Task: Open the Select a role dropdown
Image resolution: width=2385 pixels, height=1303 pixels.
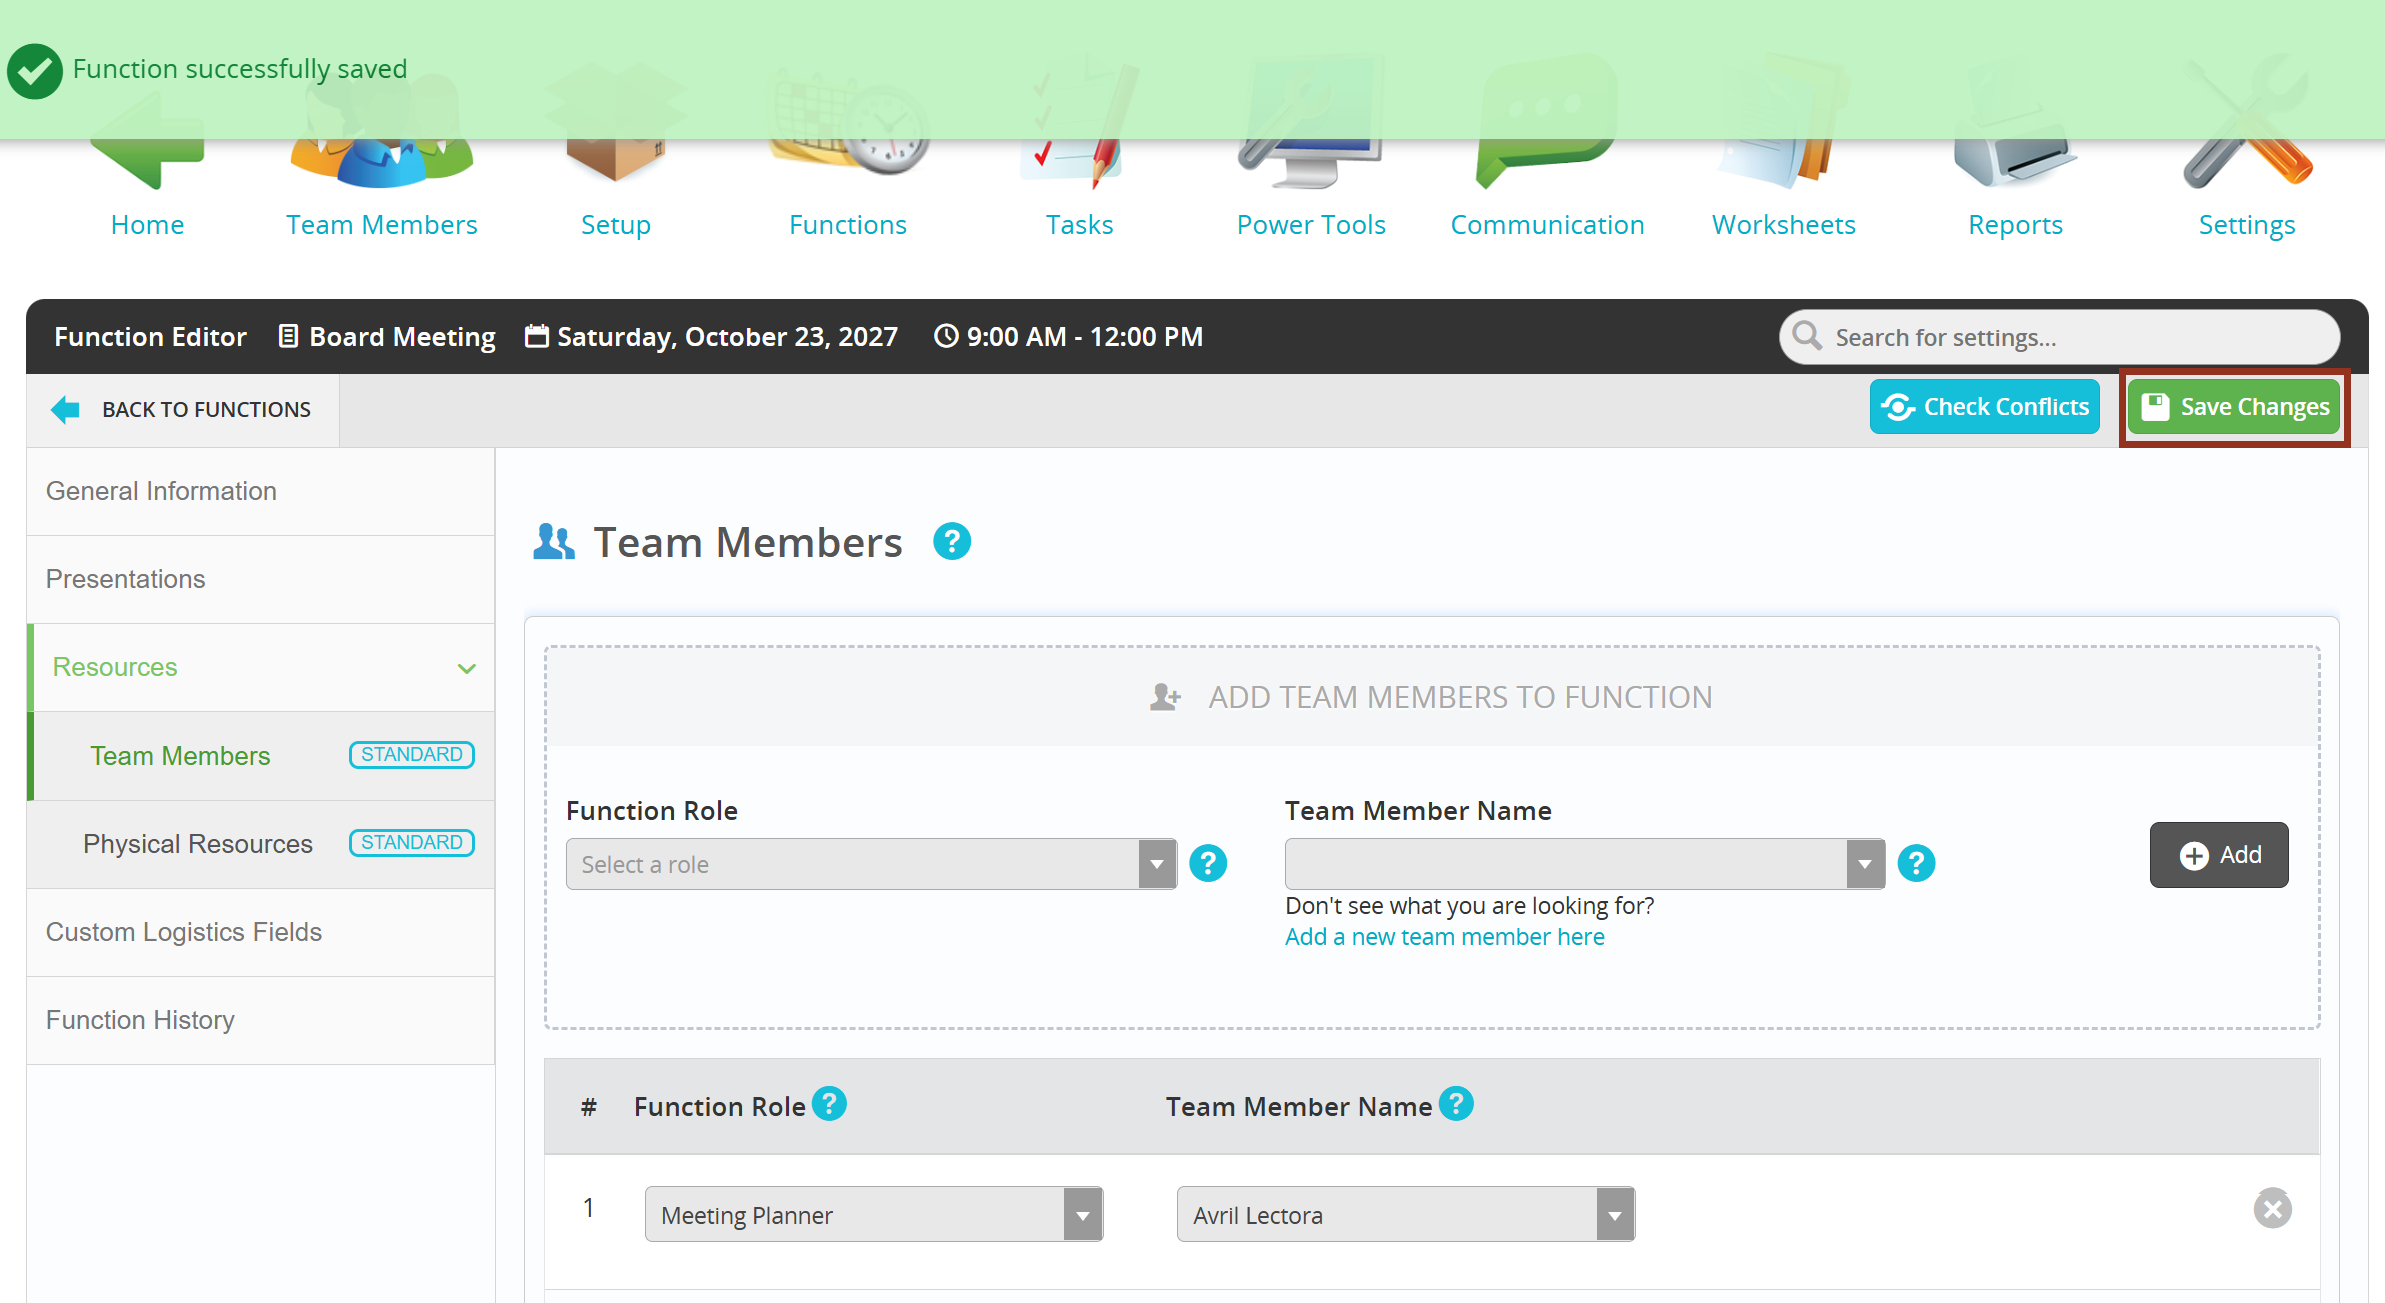Action: click(x=870, y=864)
